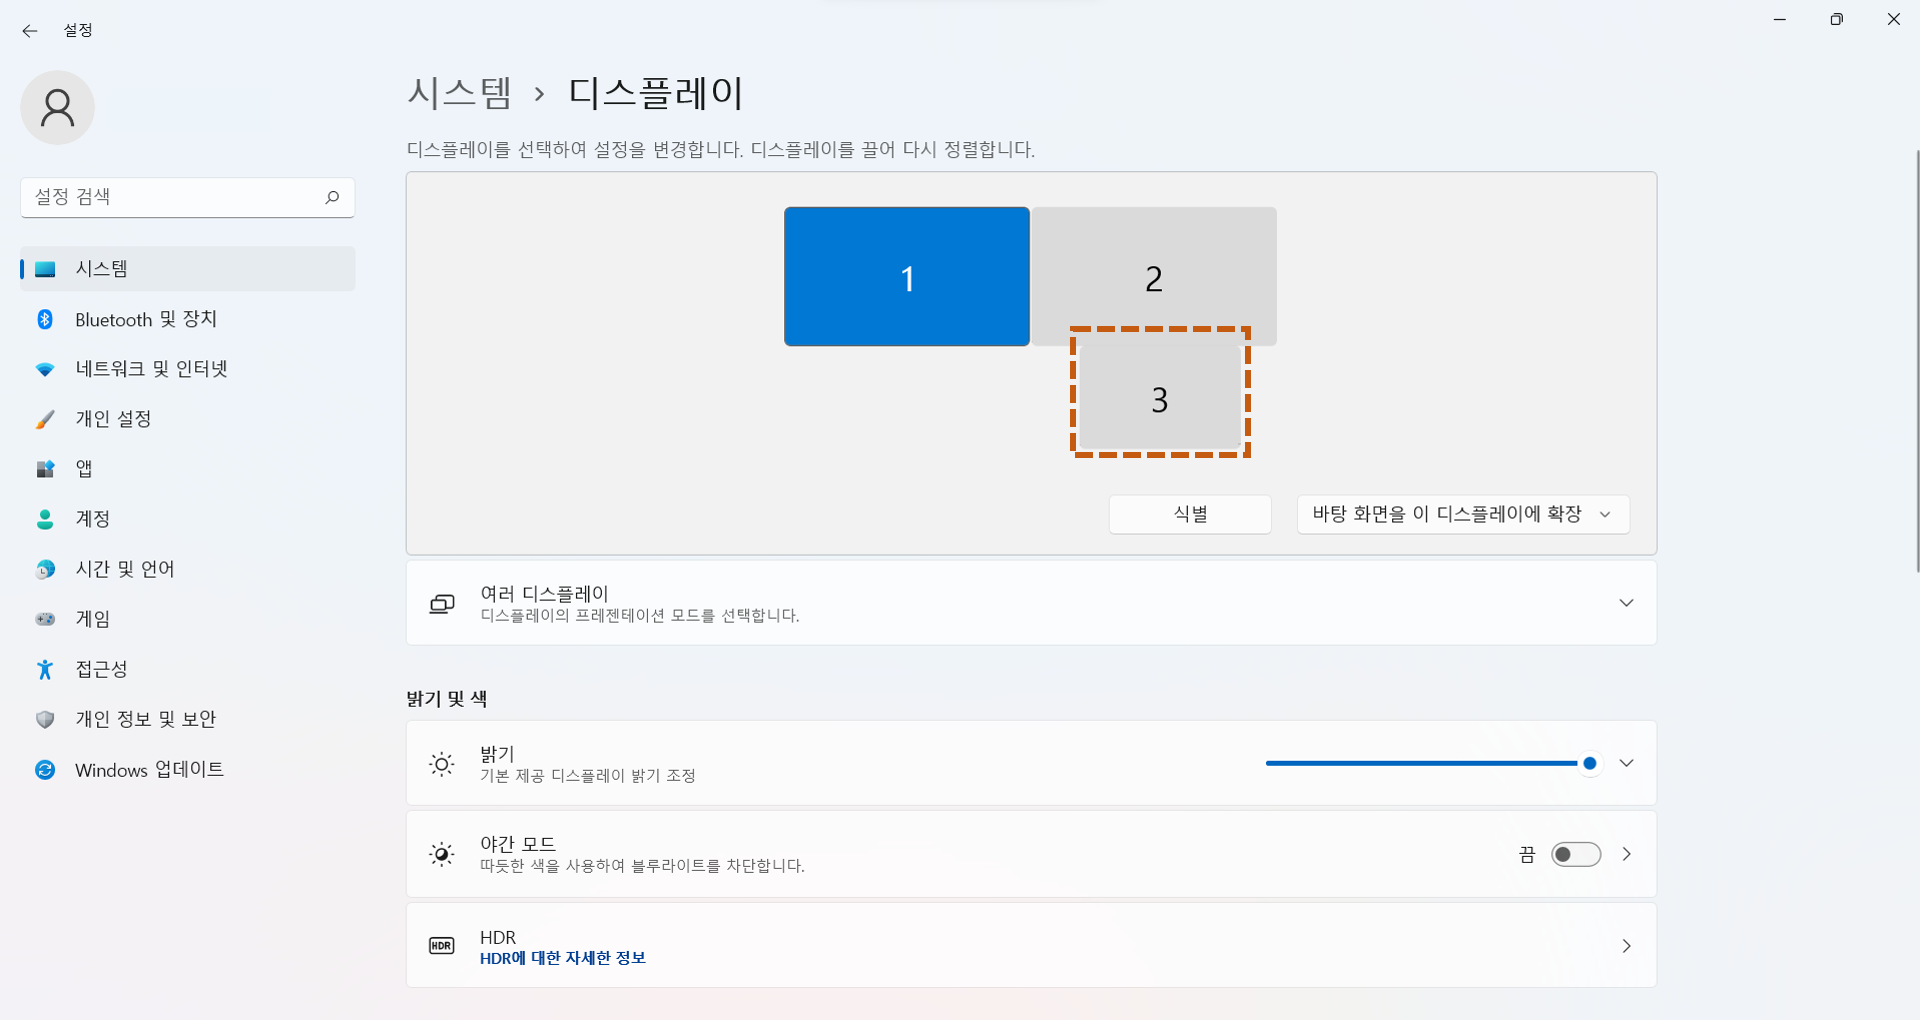
Task: Click the 끔 status label
Action: pos(1527,854)
